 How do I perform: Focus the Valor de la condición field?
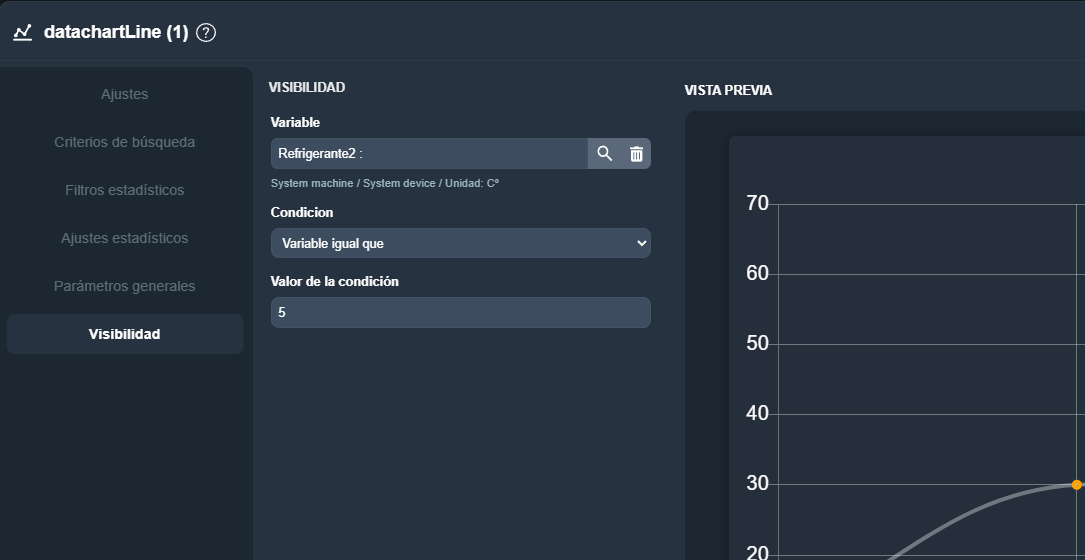[x=460, y=312]
